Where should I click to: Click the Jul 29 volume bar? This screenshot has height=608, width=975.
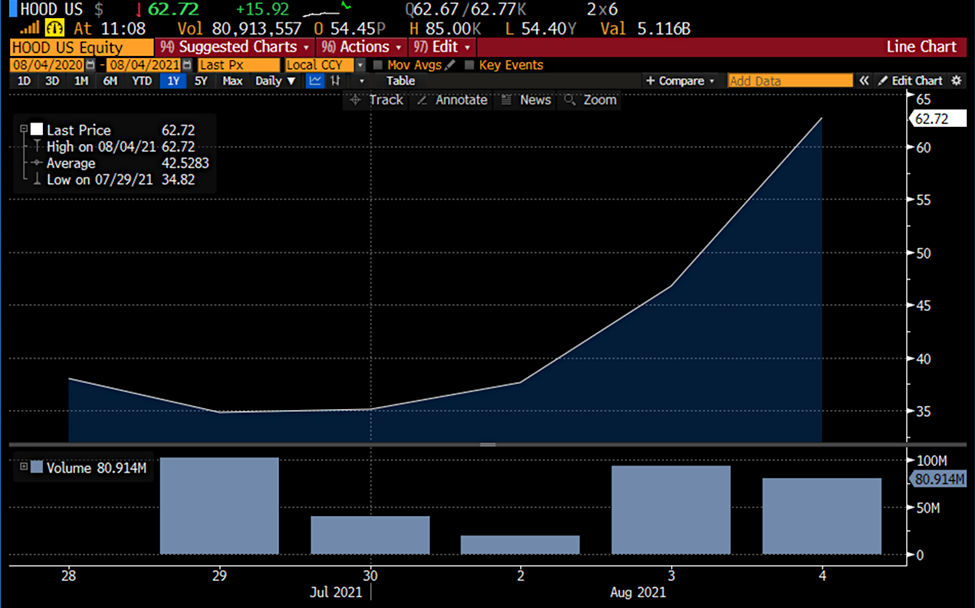(219, 506)
